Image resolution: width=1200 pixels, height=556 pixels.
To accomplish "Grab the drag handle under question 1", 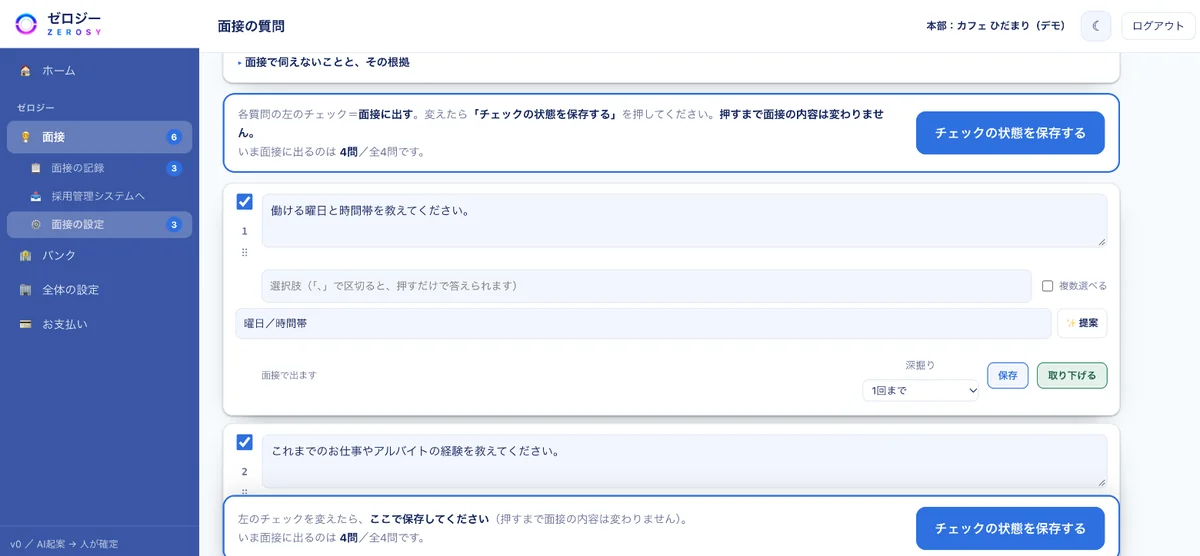I will (x=244, y=253).
